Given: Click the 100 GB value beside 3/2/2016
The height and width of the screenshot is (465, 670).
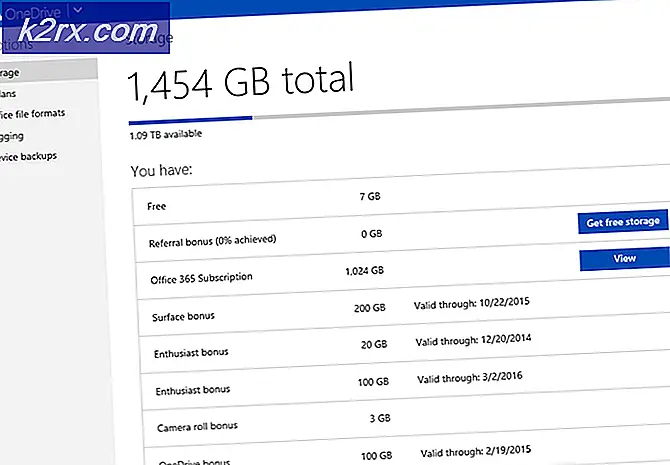Looking at the screenshot, I should 373,382.
